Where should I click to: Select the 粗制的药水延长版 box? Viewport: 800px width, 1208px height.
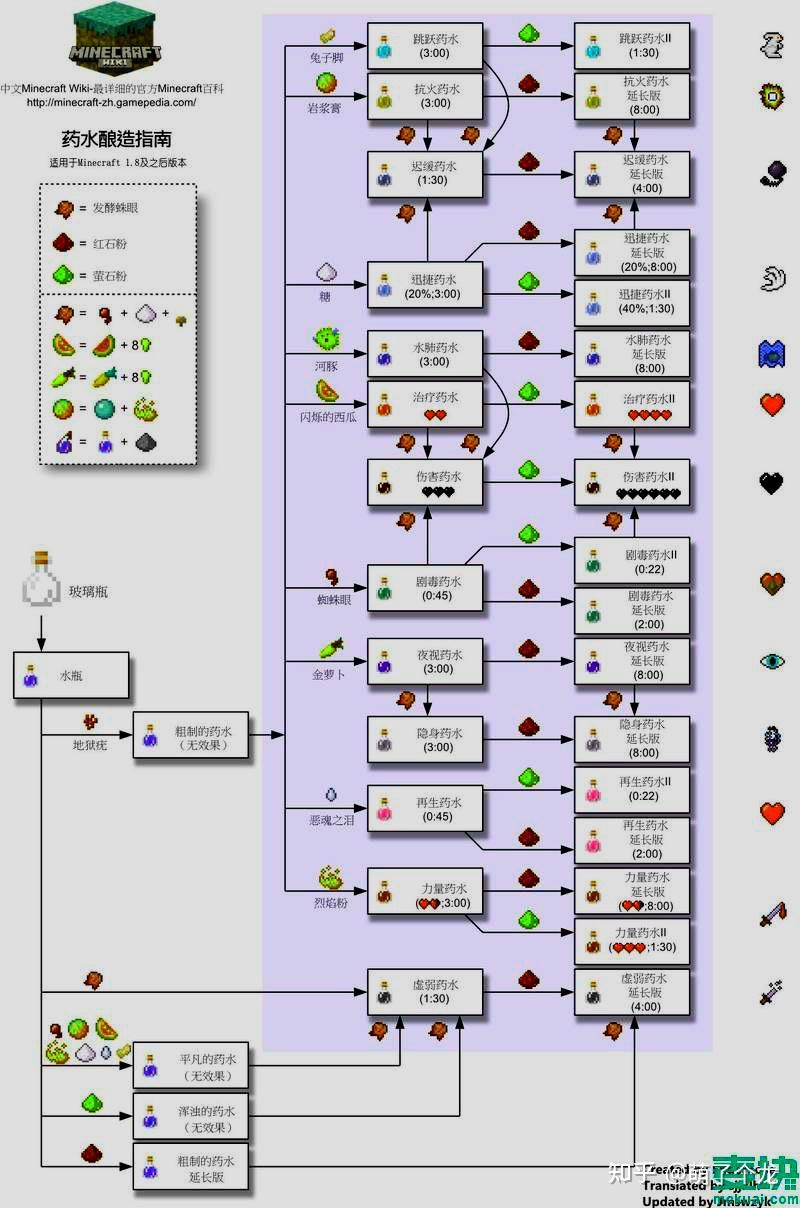[191, 1167]
